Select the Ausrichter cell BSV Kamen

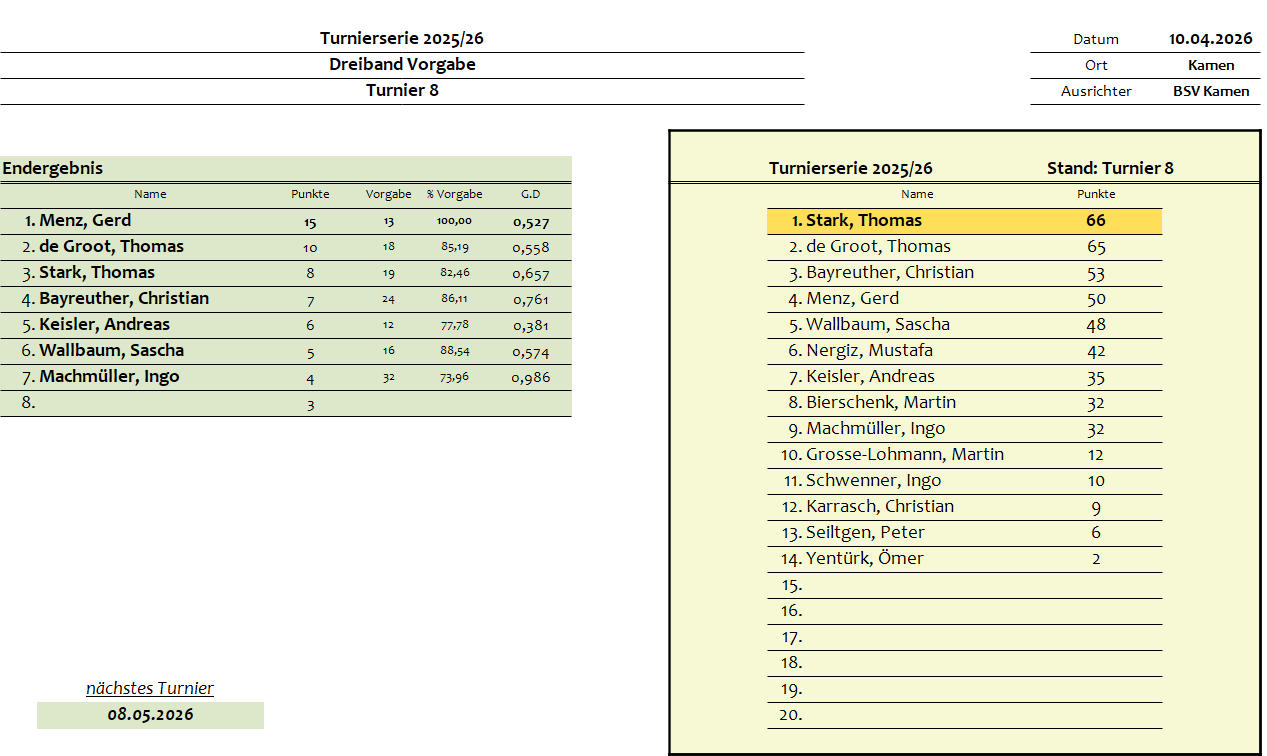[x=1210, y=91]
